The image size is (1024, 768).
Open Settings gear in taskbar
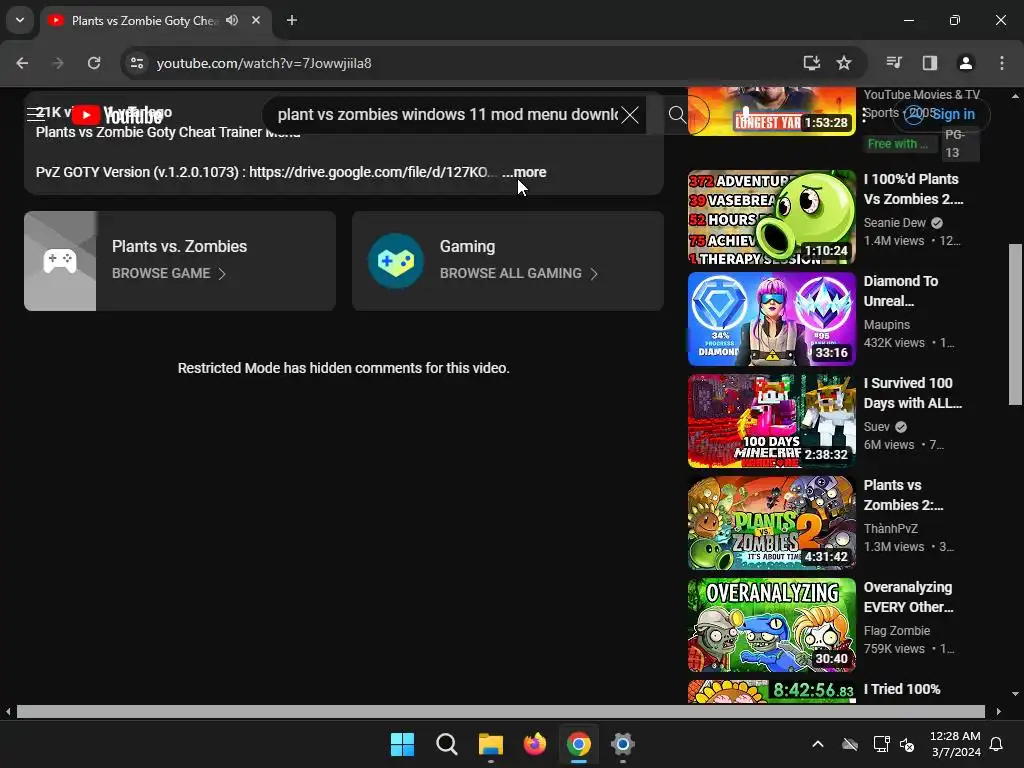pos(623,744)
